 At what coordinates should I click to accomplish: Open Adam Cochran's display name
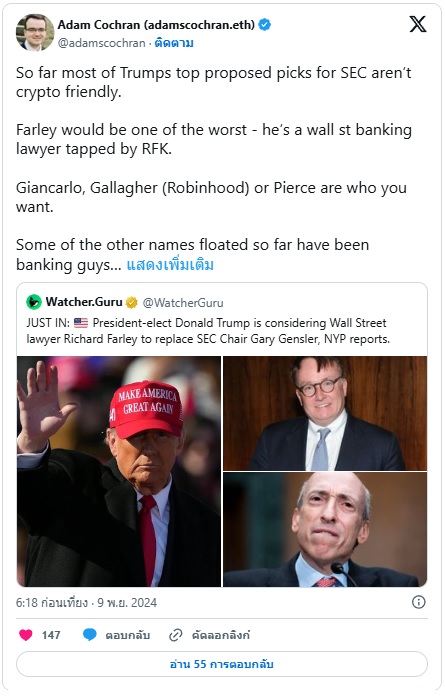156,25
